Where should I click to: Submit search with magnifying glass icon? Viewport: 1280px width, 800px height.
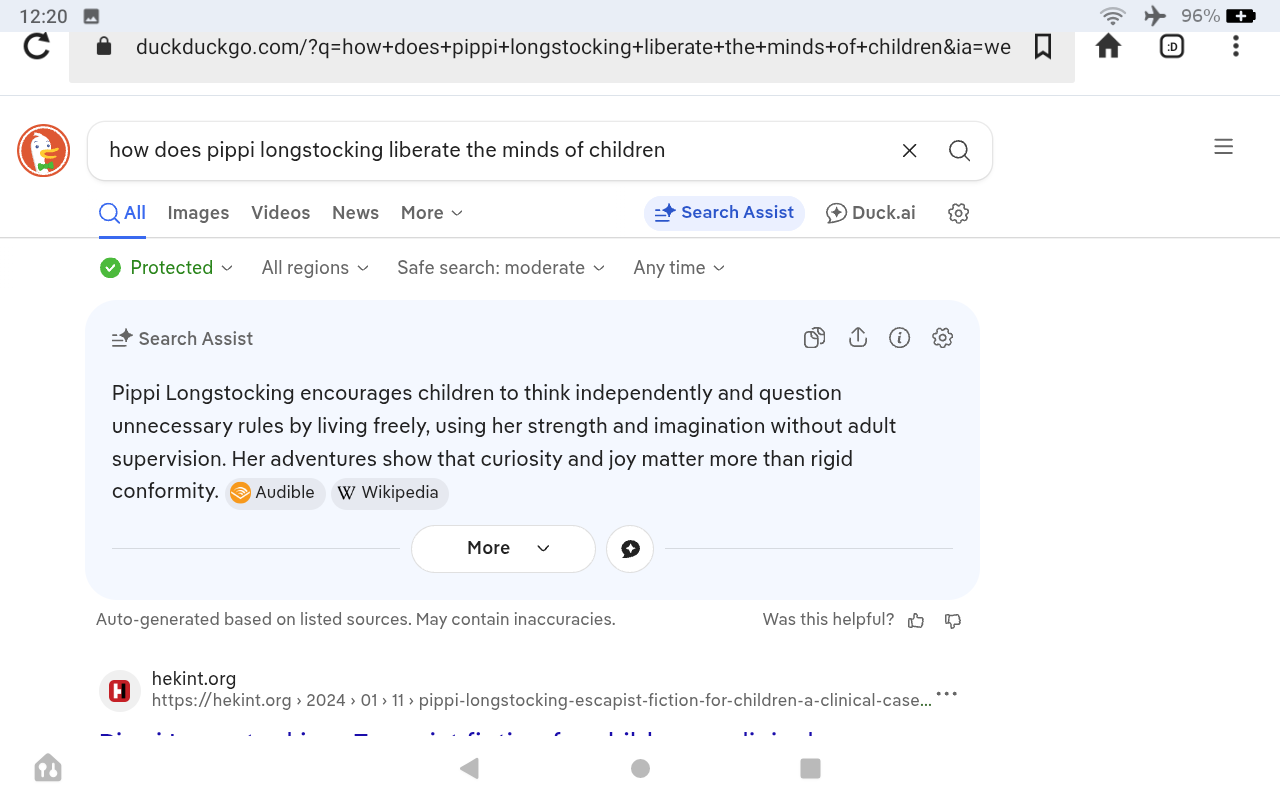click(x=959, y=151)
